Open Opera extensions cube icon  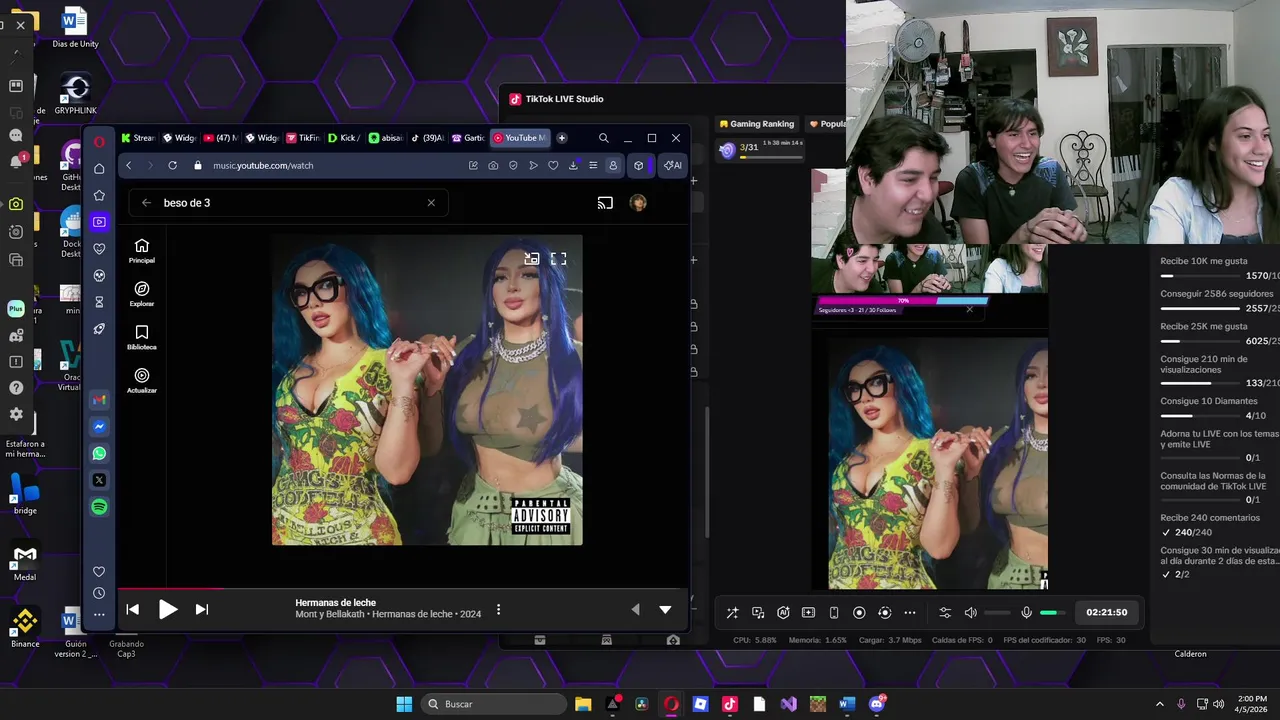coord(638,165)
